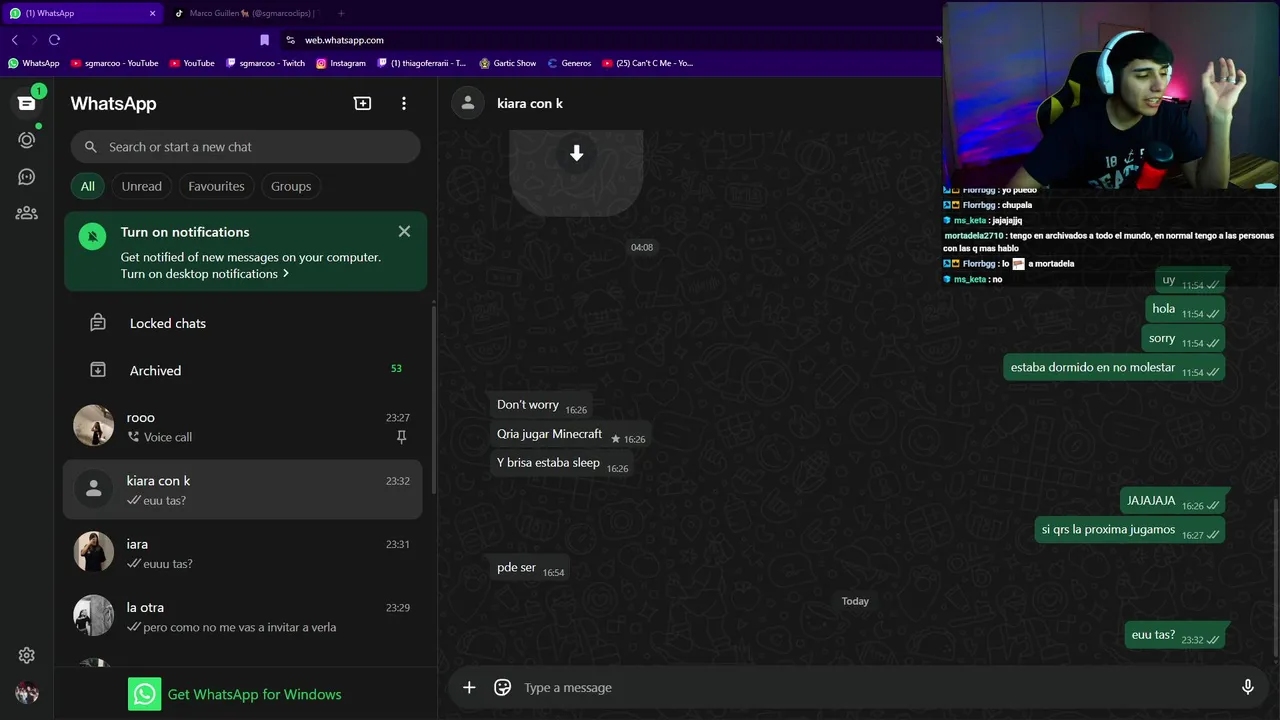
Task: Reload the page
Action: click(x=54, y=40)
